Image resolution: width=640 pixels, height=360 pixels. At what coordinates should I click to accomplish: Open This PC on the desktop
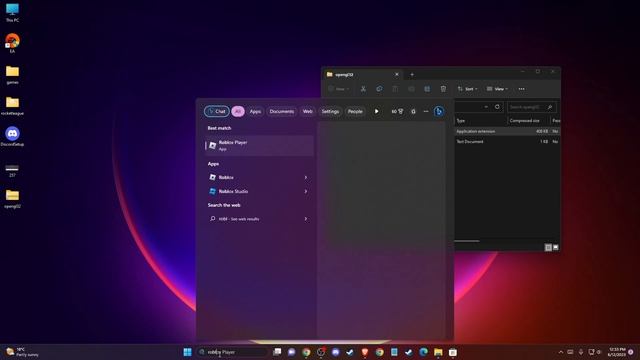coord(12,13)
